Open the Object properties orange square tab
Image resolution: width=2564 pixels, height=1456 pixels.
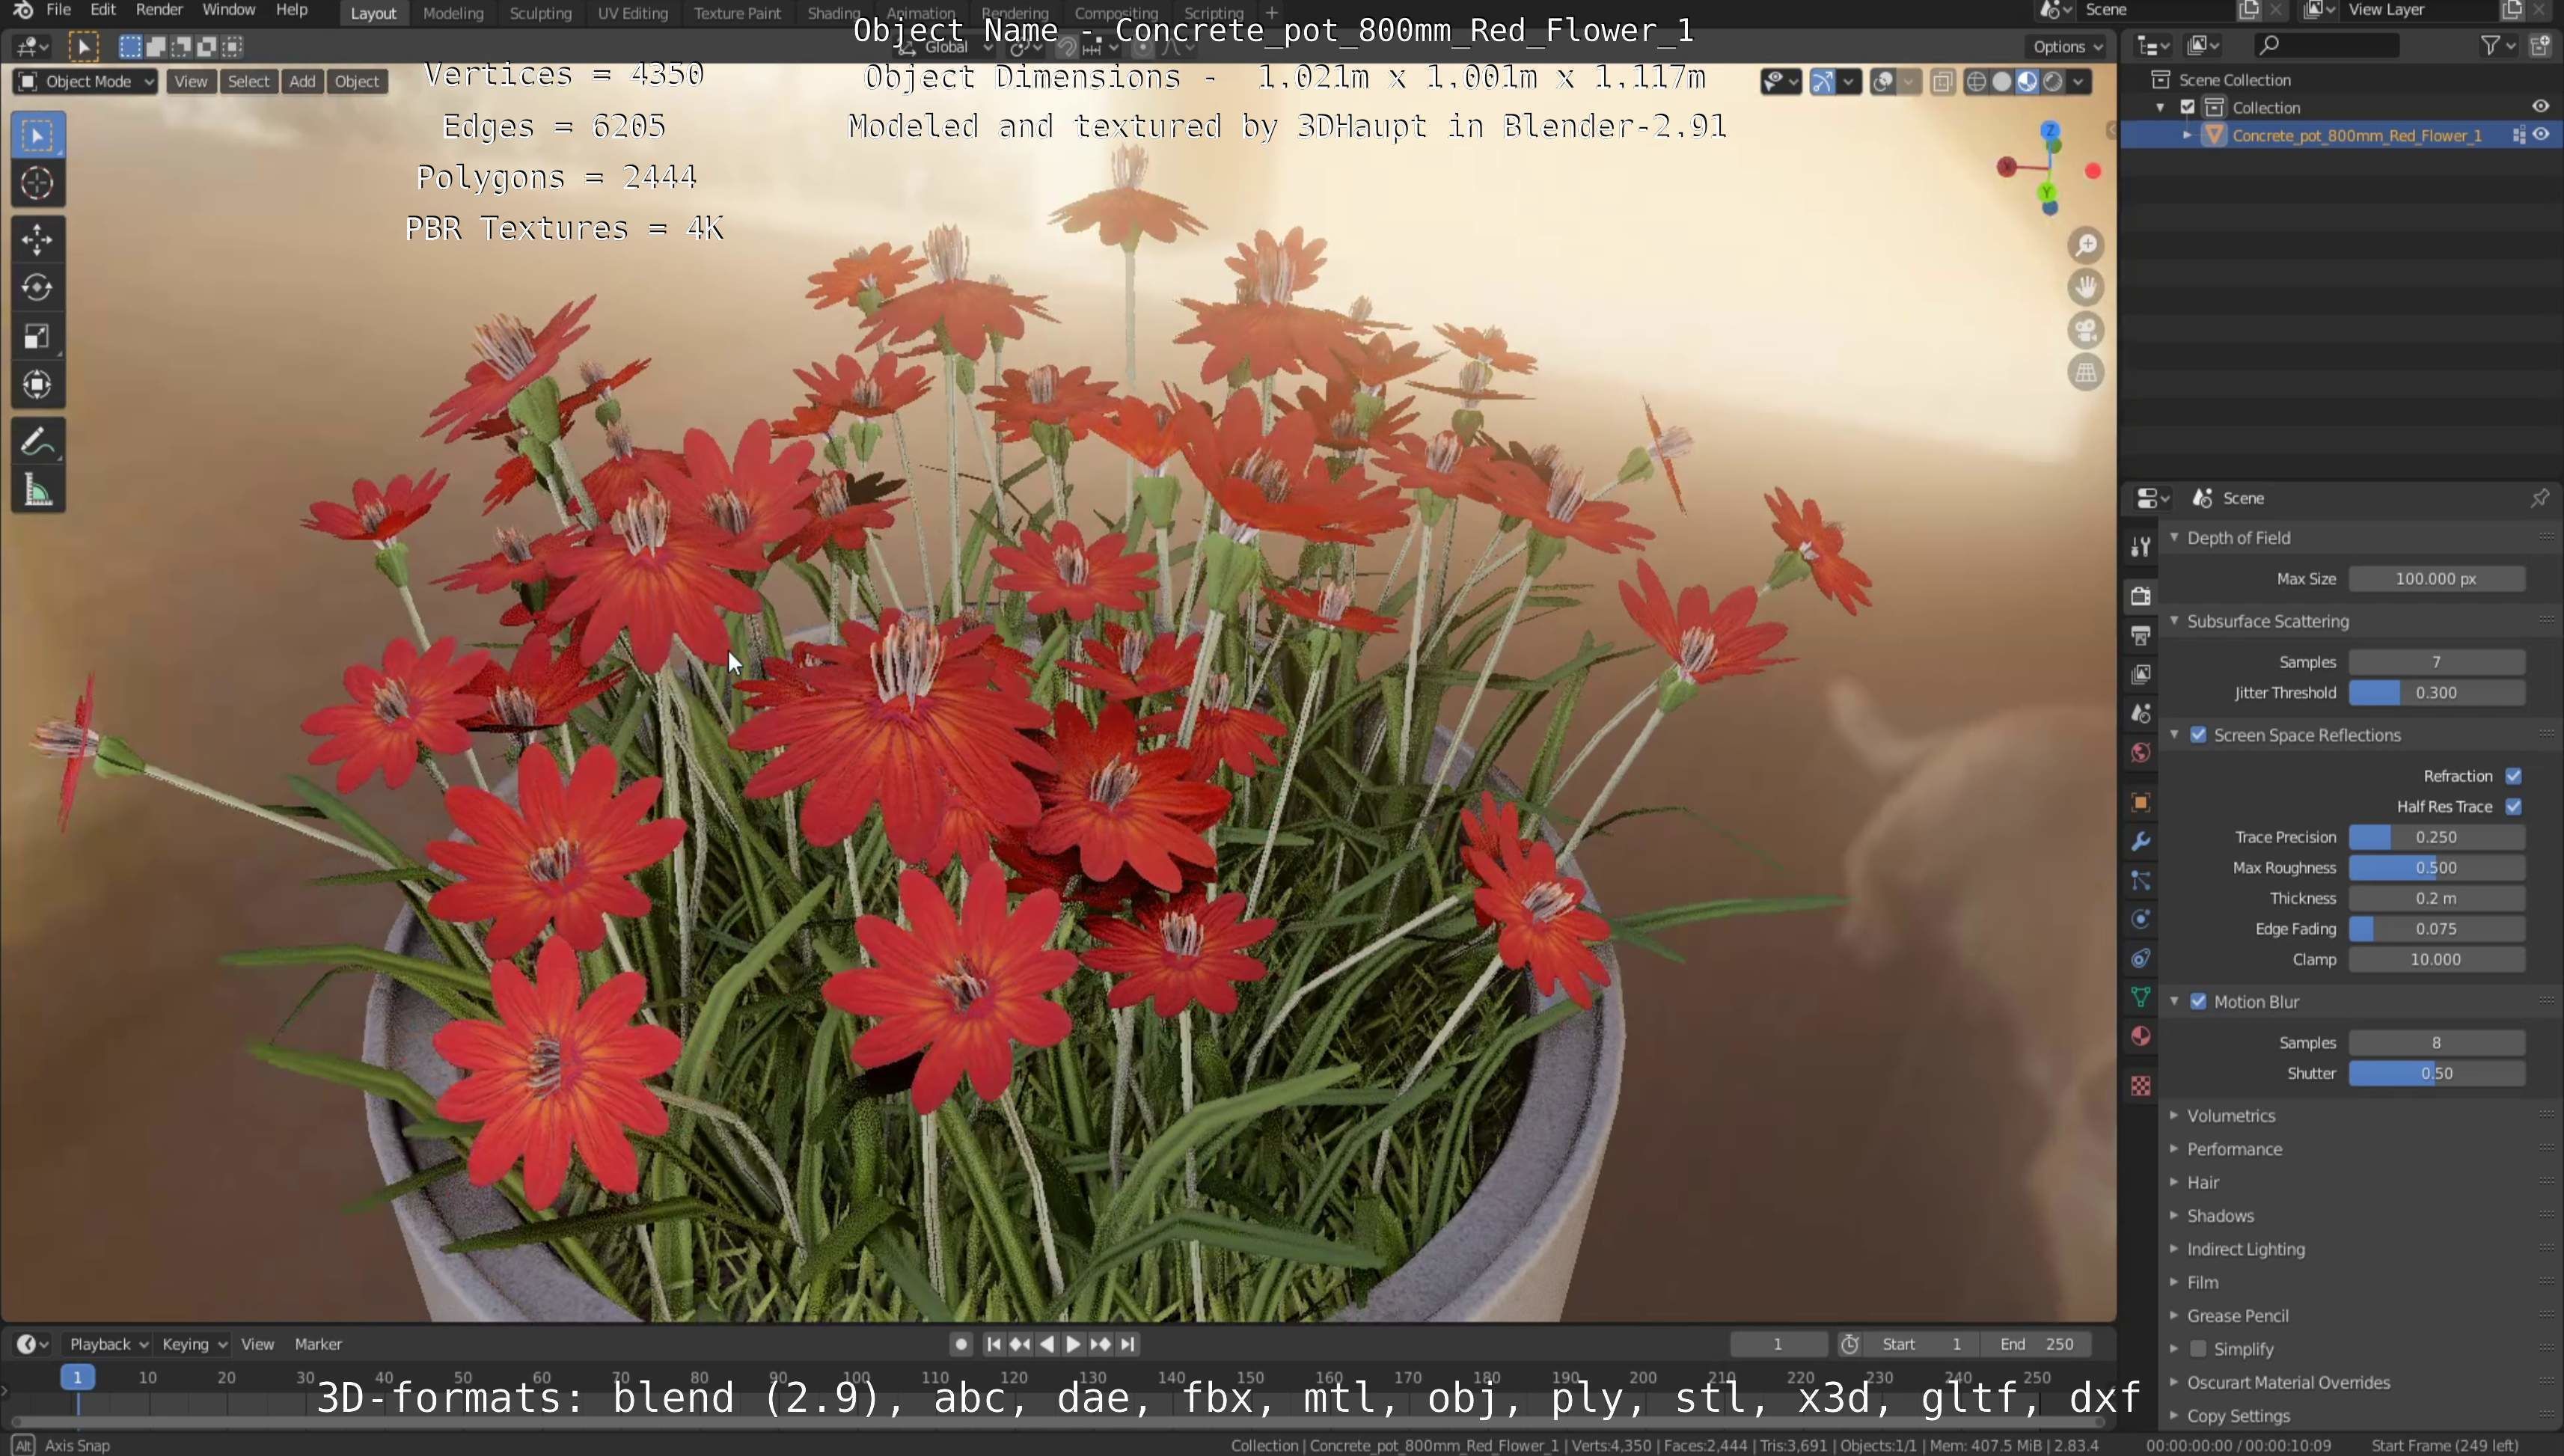(x=2140, y=802)
